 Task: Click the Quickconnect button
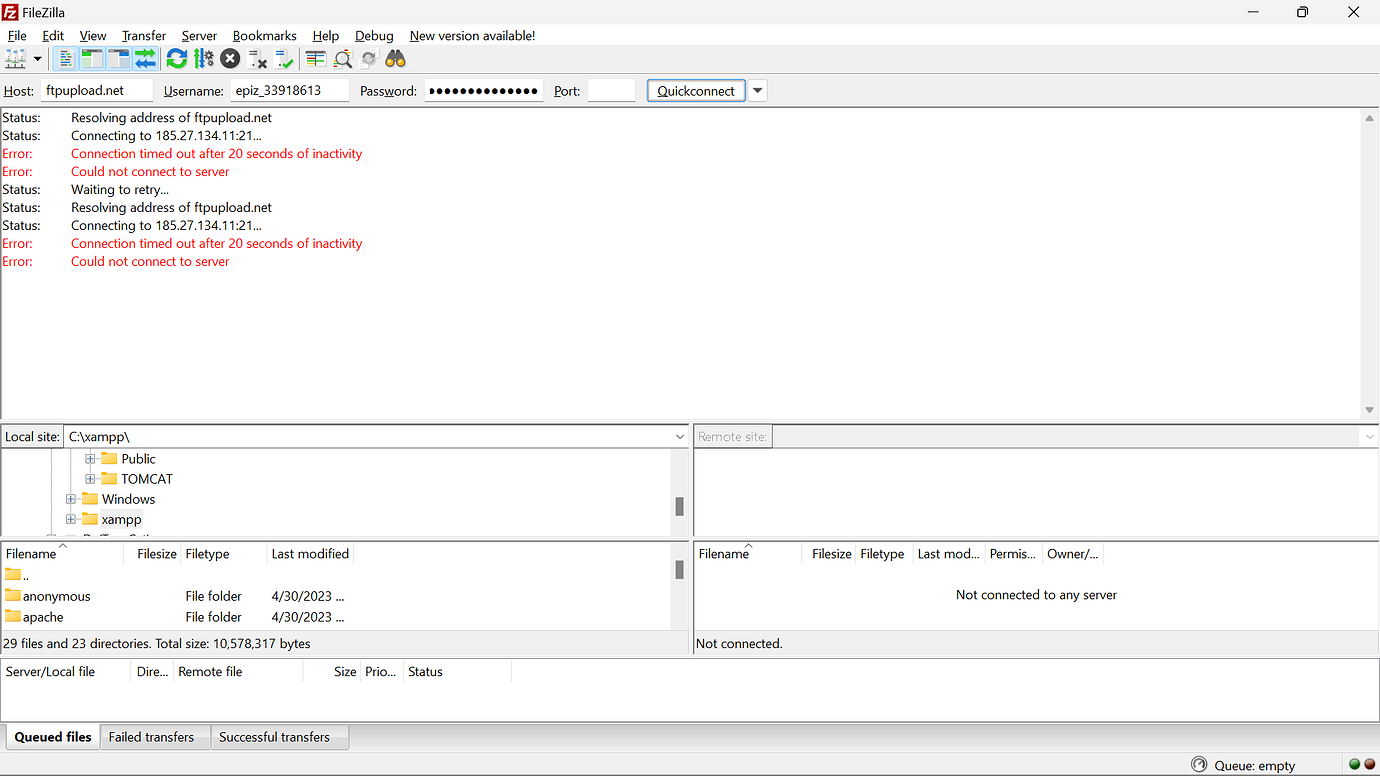click(x=696, y=91)
